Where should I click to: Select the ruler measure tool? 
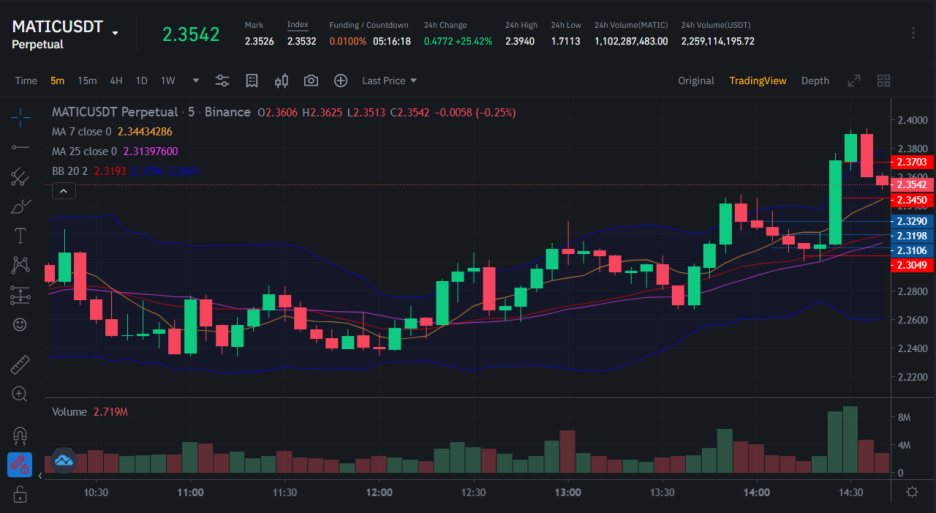tap(20, 364)
